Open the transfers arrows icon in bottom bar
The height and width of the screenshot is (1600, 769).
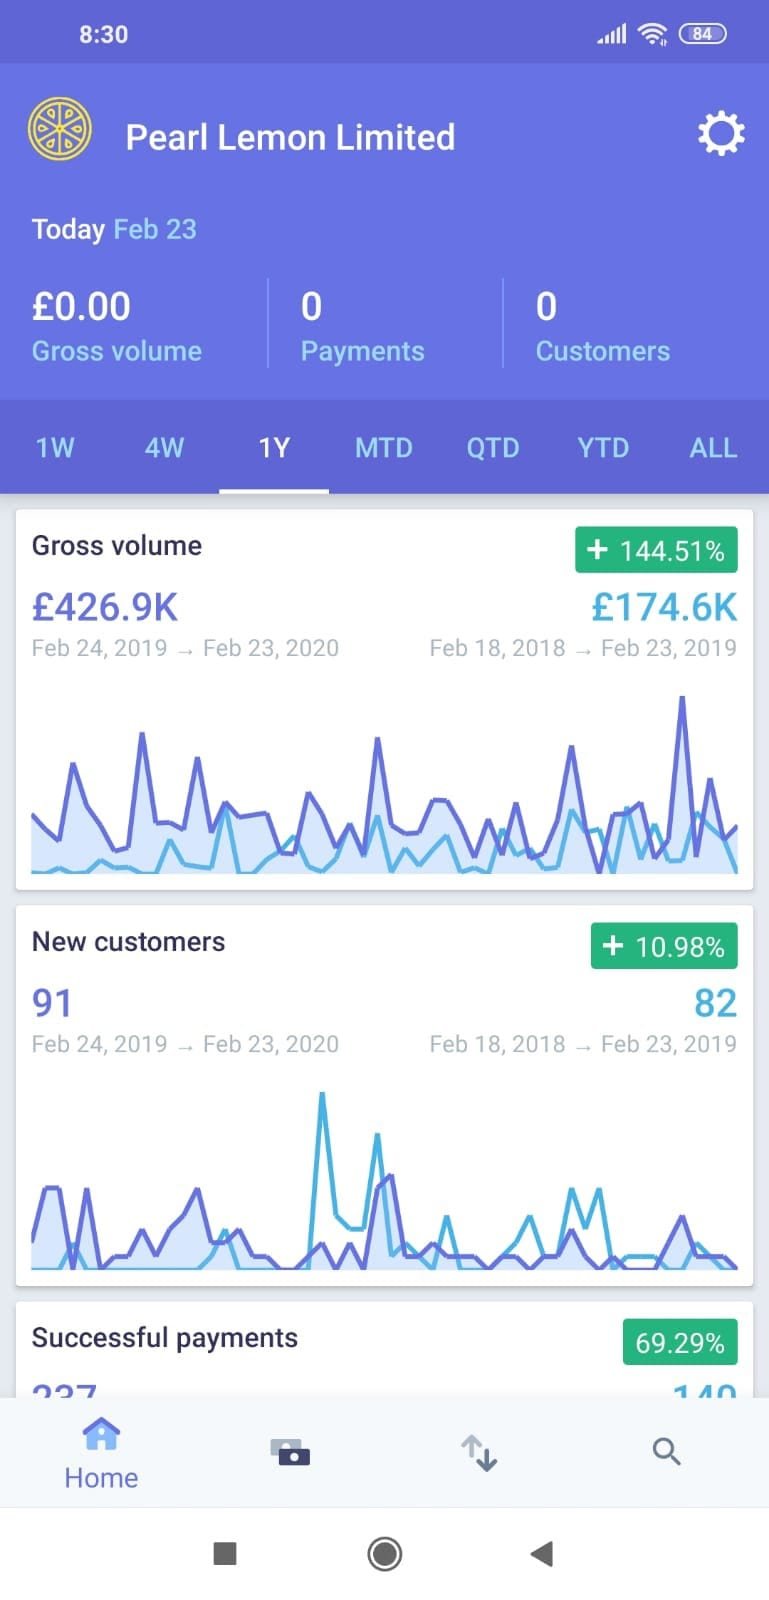pos(479,1453)
